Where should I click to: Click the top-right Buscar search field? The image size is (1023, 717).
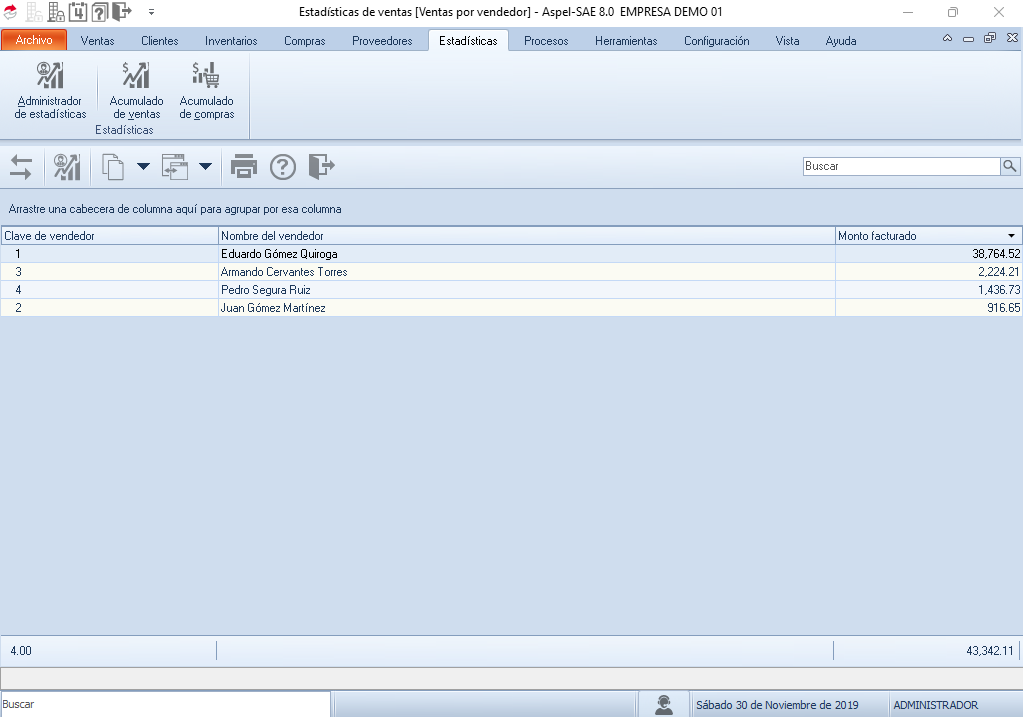coord(900,167)
